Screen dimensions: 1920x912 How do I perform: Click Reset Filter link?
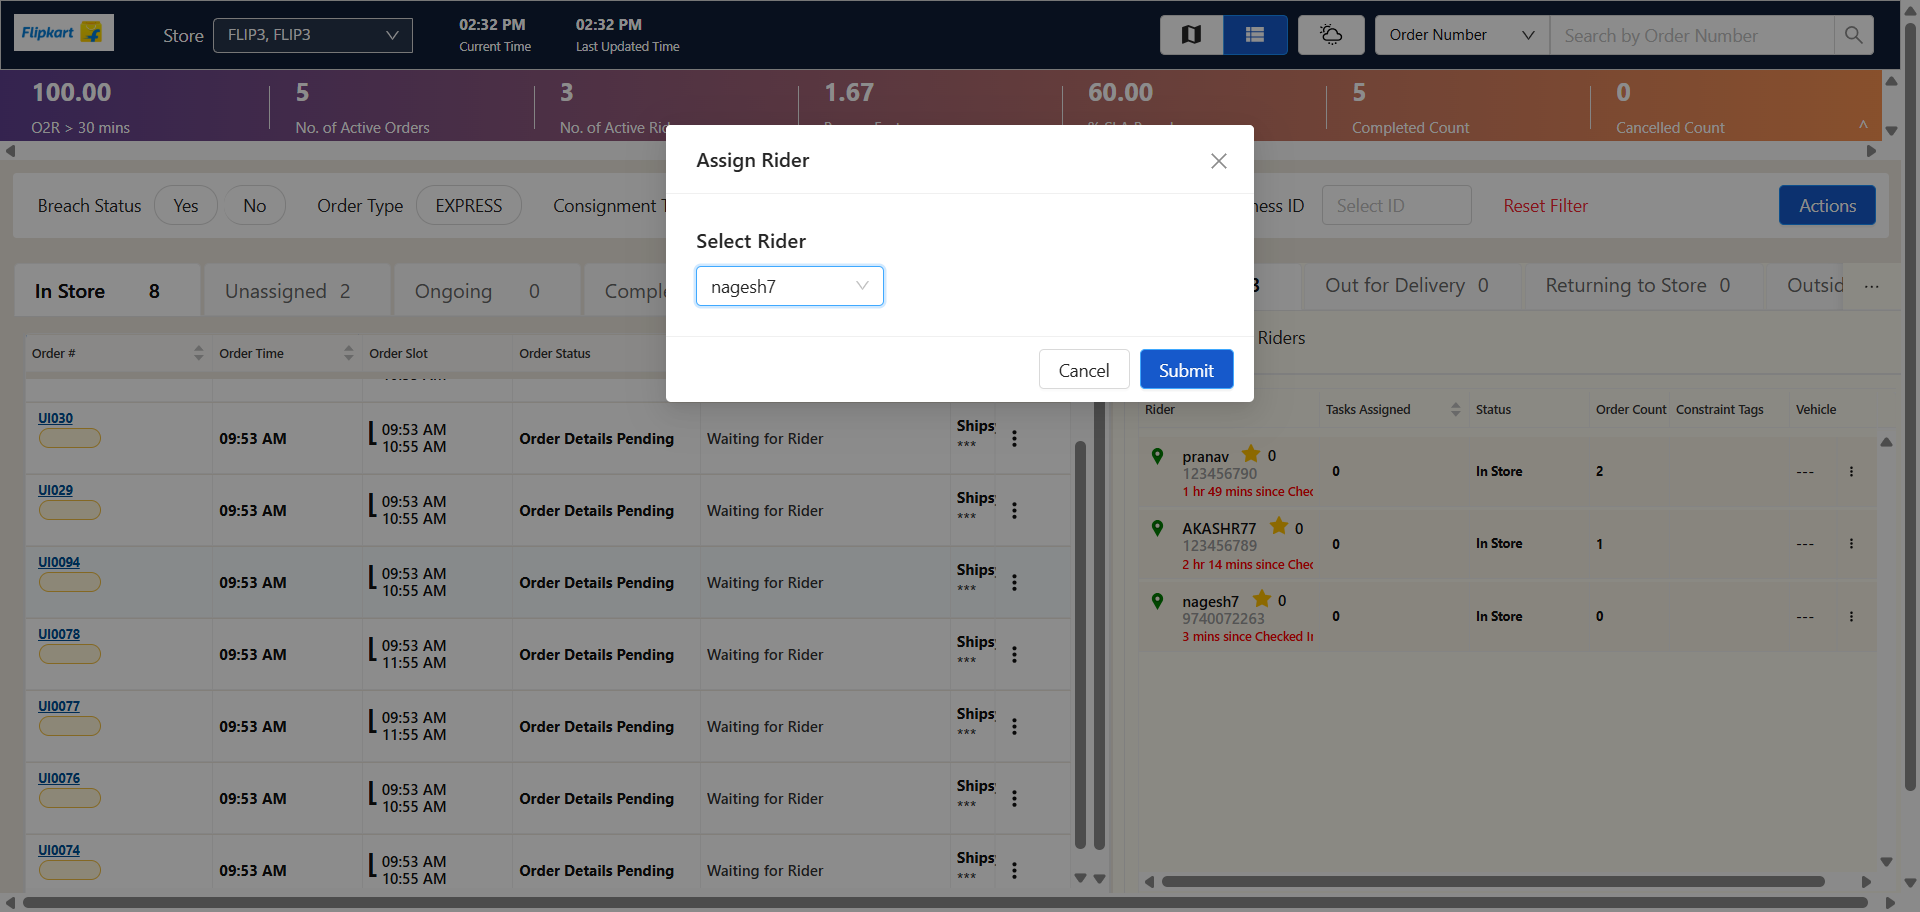click(x=1545, y=205)
